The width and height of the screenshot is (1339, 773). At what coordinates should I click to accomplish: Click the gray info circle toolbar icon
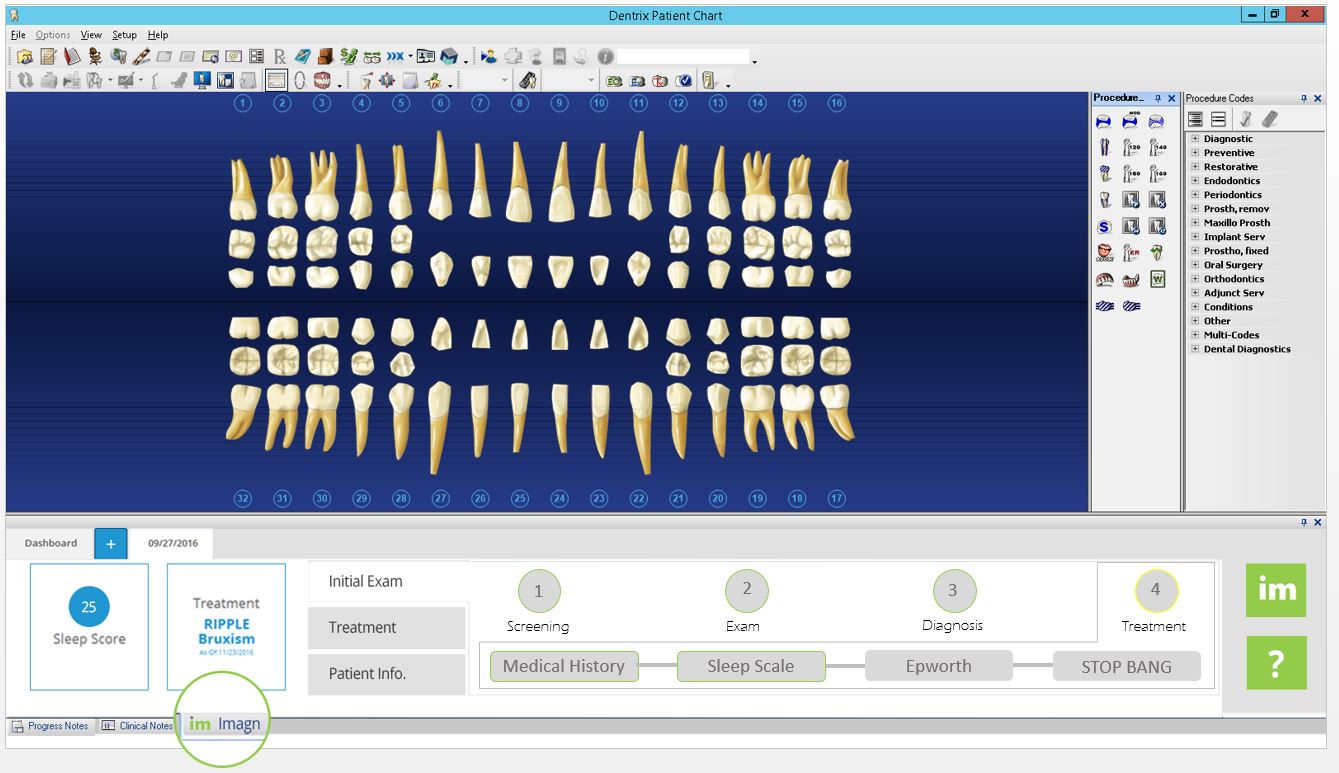point(605,56)
